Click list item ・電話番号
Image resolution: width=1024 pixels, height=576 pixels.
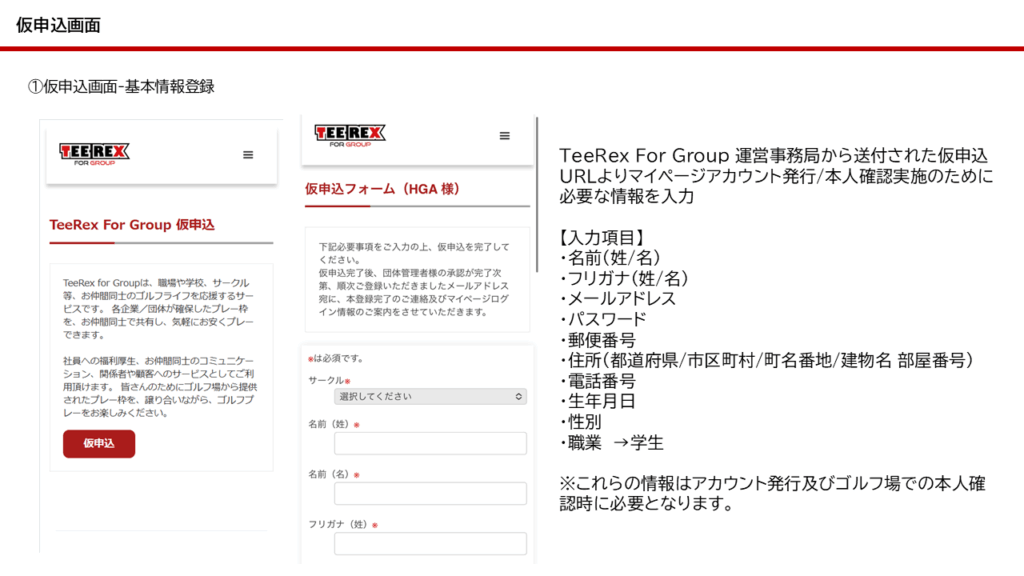(598, 381)
